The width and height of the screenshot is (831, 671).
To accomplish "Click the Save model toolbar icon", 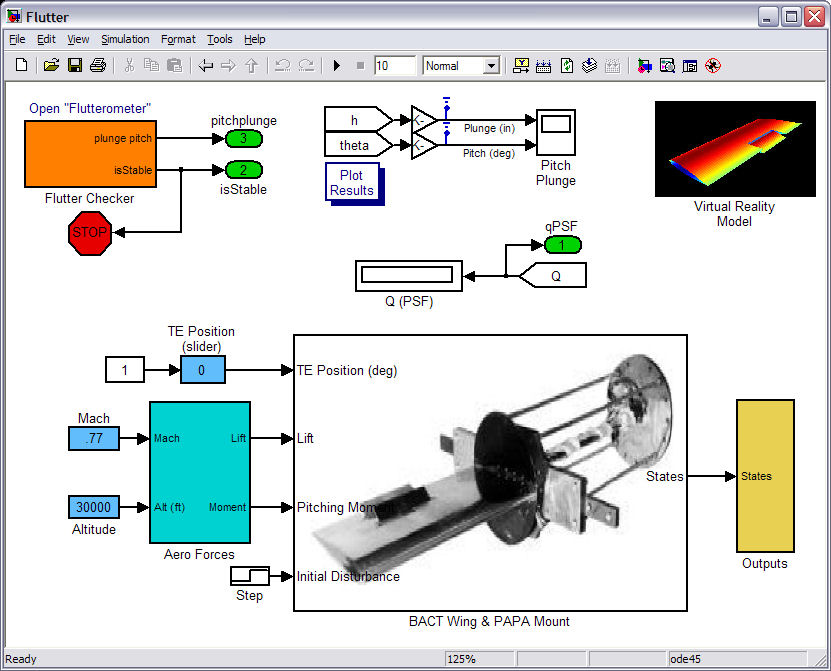I will 75,66.
